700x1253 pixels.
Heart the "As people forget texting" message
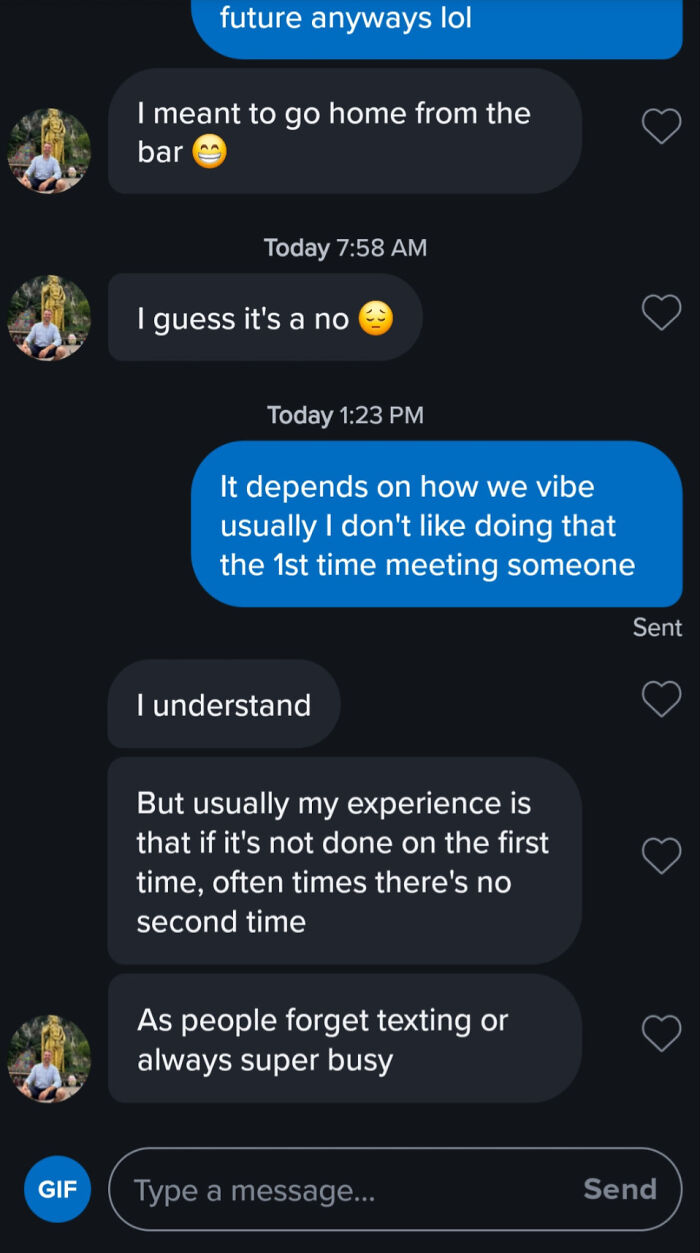(661, 1033)
